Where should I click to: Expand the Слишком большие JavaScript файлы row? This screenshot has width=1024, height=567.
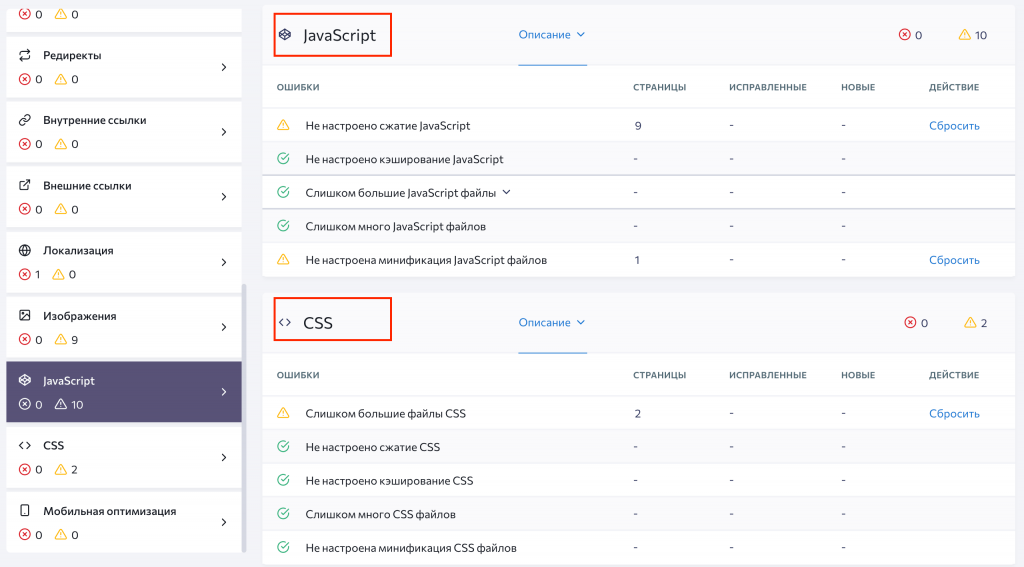506,192
